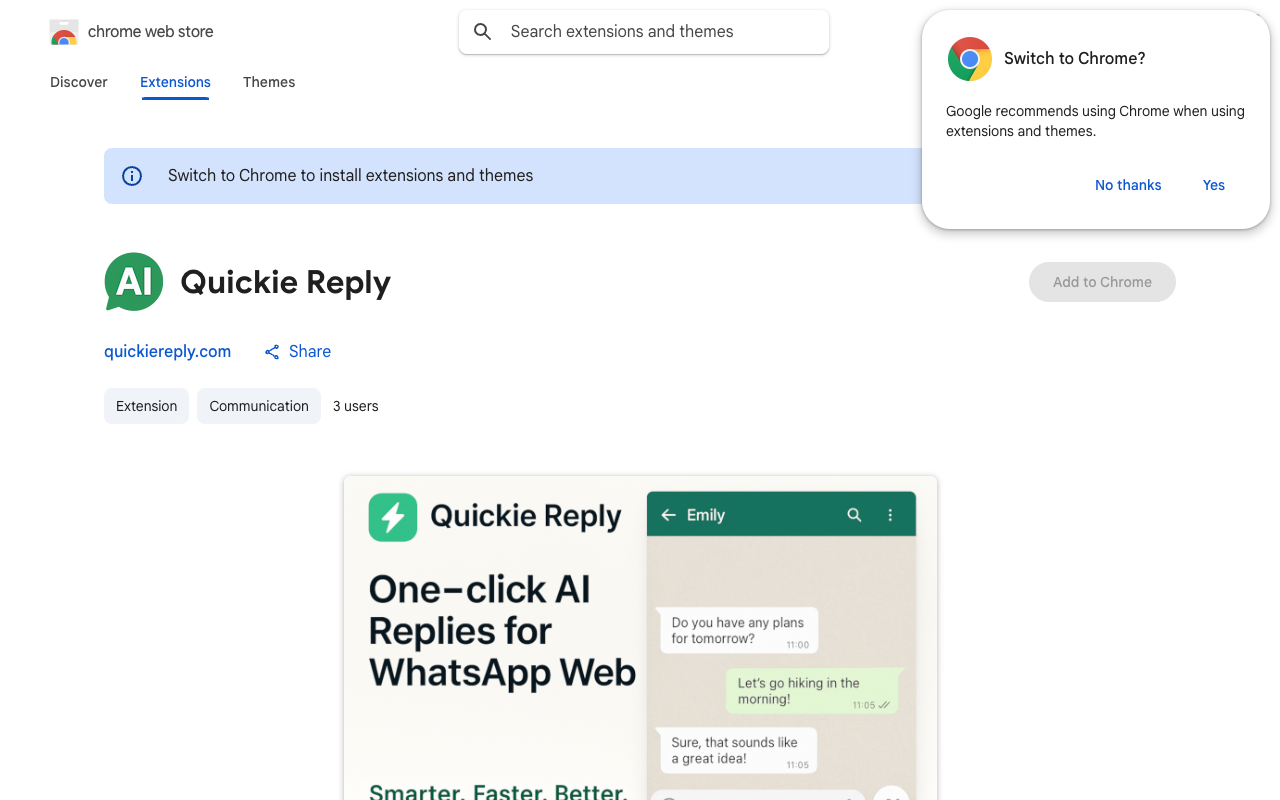Switch to the Discover tab
The image size is (1280, 800).
(x=78, y=82)
